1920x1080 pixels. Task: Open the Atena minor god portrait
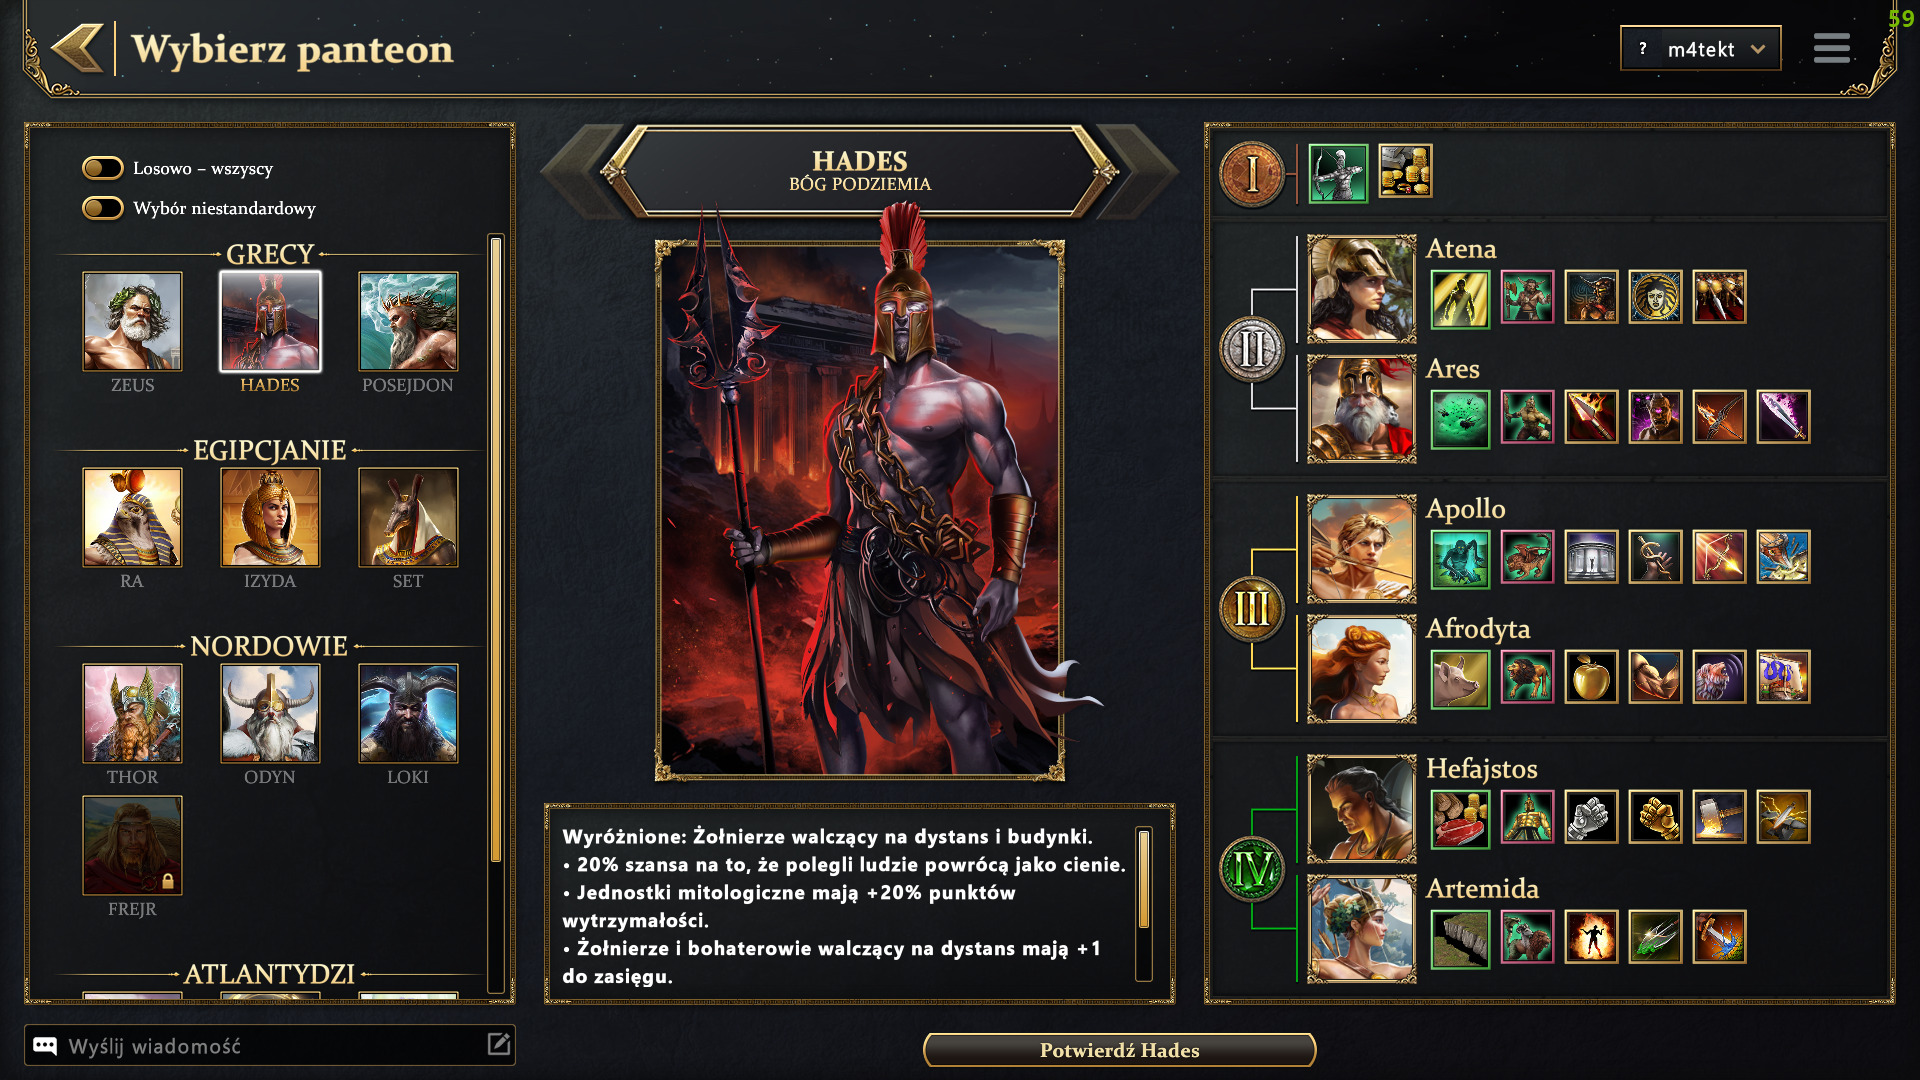1362,289
